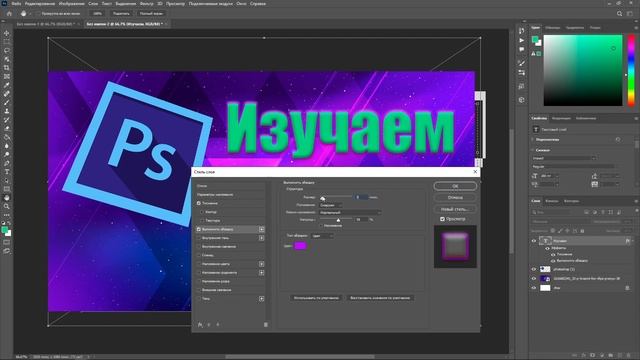Select the Horizontal Type tool
The width and height of the screenshot is (640, 360).
point(7,172)
